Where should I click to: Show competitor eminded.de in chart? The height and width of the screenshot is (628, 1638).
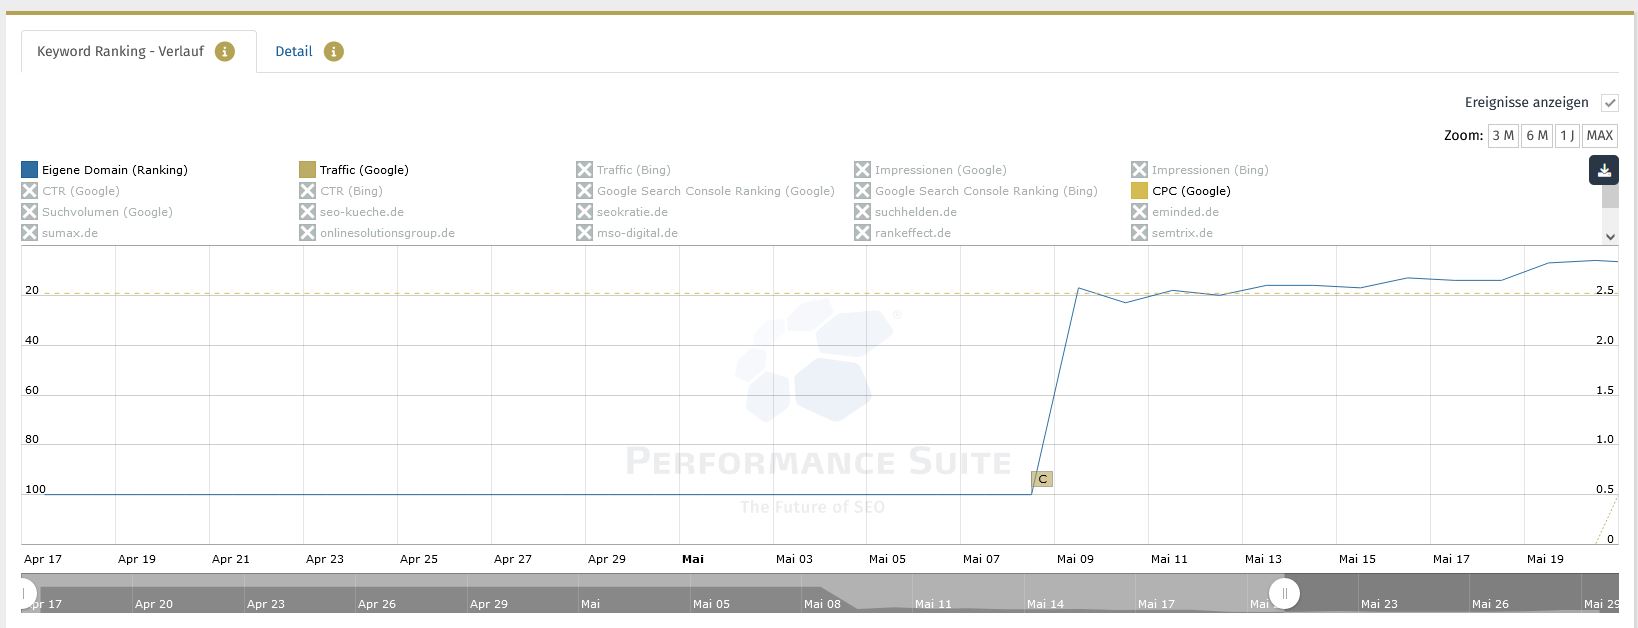(1175, 212)
